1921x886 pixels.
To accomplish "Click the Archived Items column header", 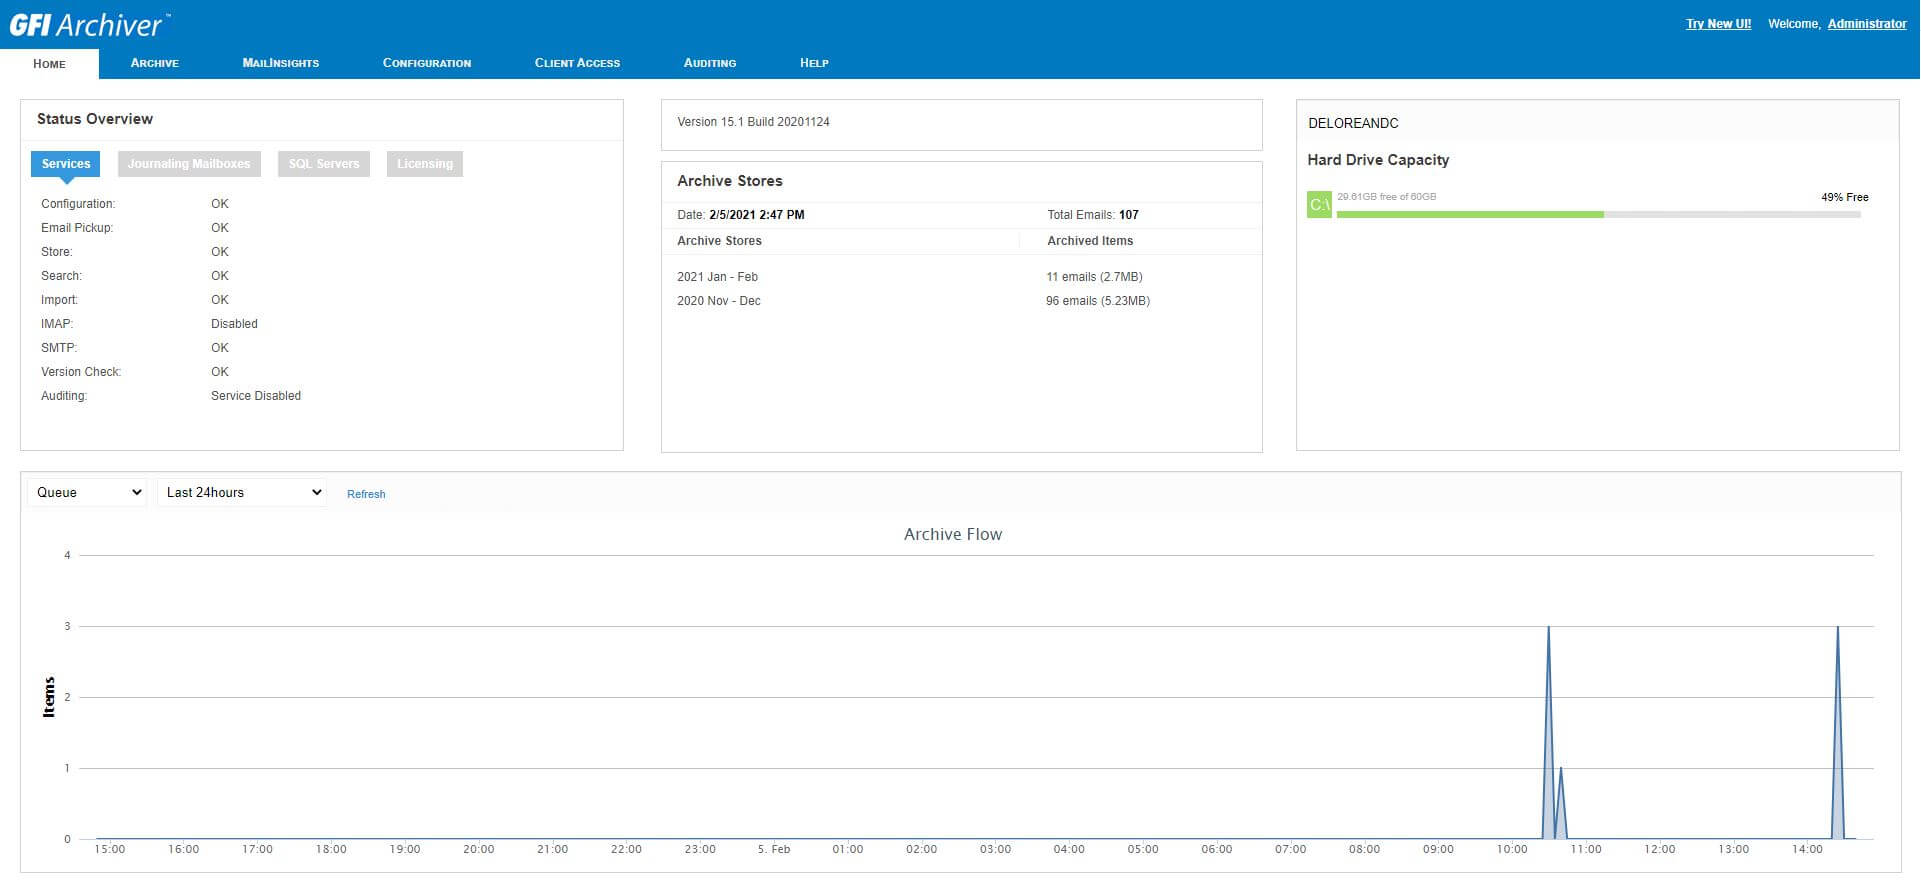I will [x=1090, y=241].
